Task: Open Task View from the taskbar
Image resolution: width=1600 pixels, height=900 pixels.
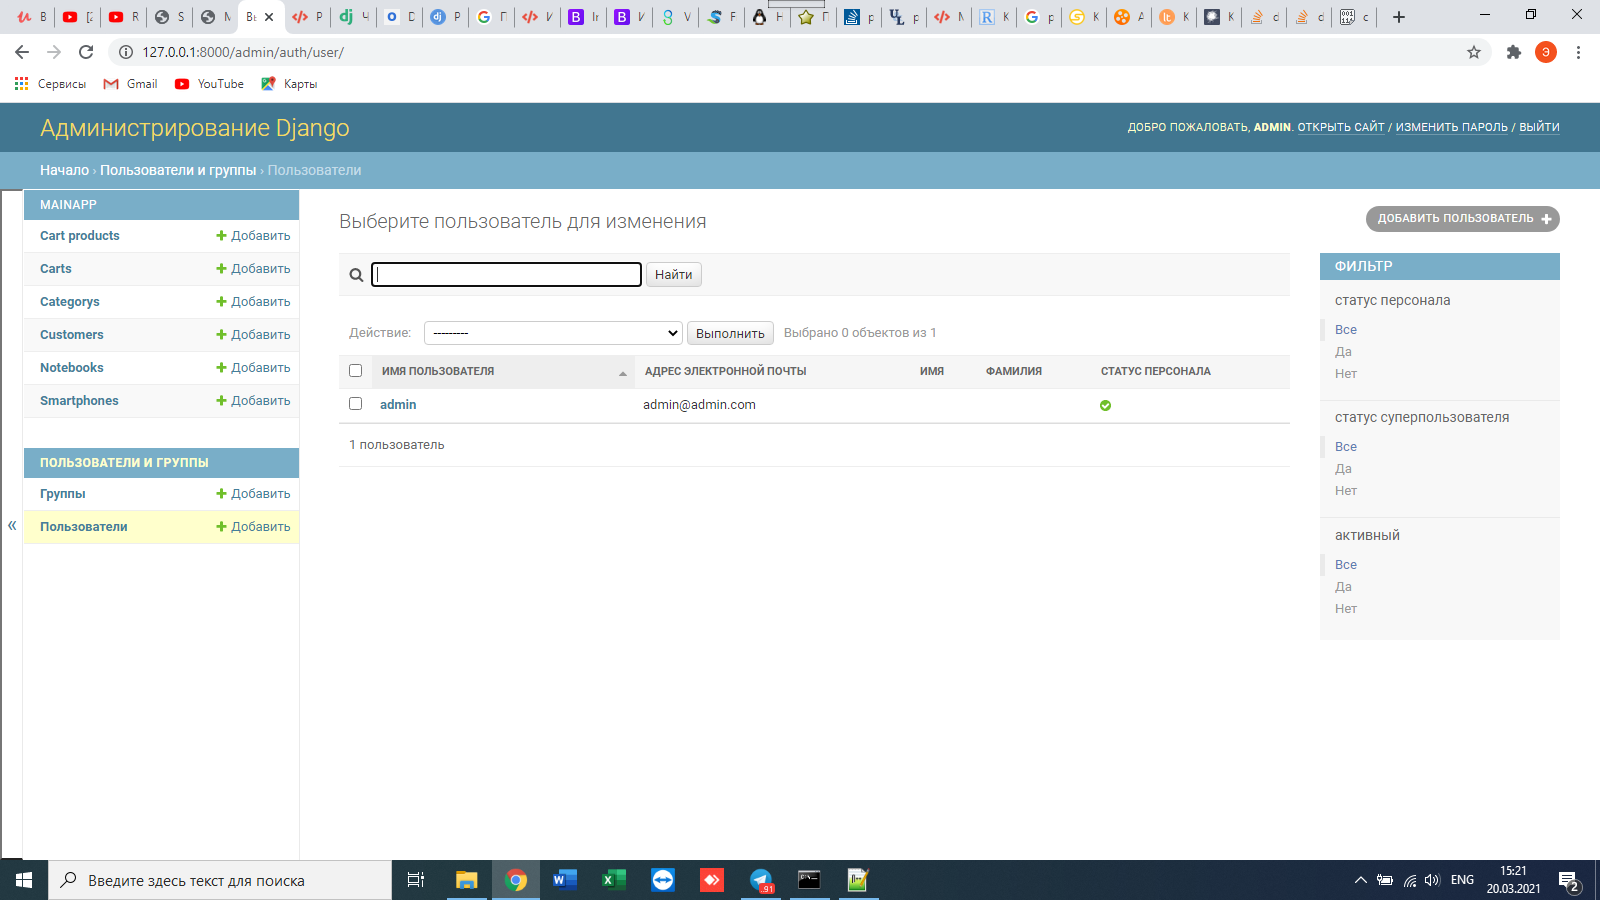Action: pos(416,880)
